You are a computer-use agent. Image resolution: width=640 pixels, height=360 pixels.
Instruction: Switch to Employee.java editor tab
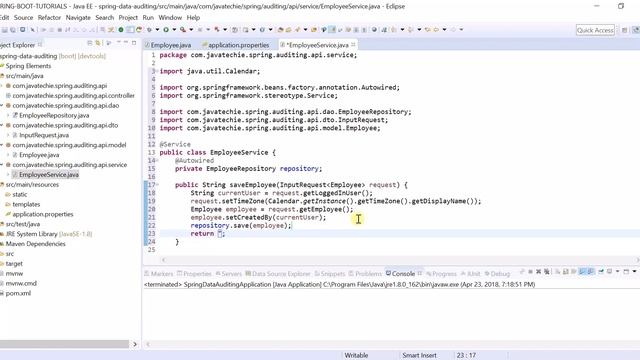pyautogui.click(x=168, y=45)
